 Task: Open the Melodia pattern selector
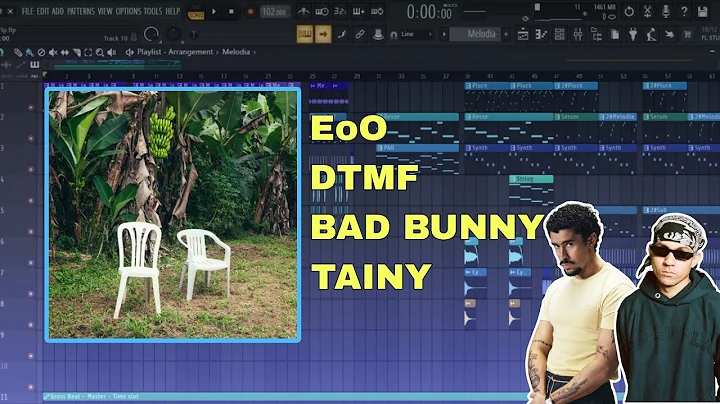pyautogui.click(x=475, y=34)
